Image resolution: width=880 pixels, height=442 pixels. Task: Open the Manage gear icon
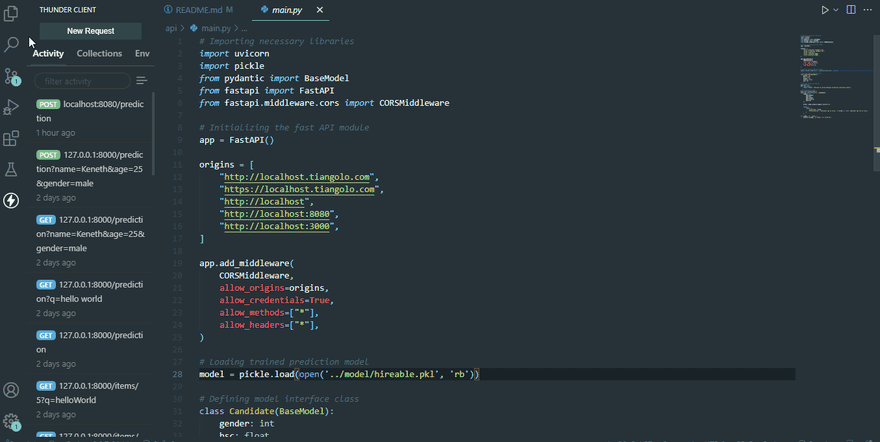pyautogui.click(x=11, y=422)
